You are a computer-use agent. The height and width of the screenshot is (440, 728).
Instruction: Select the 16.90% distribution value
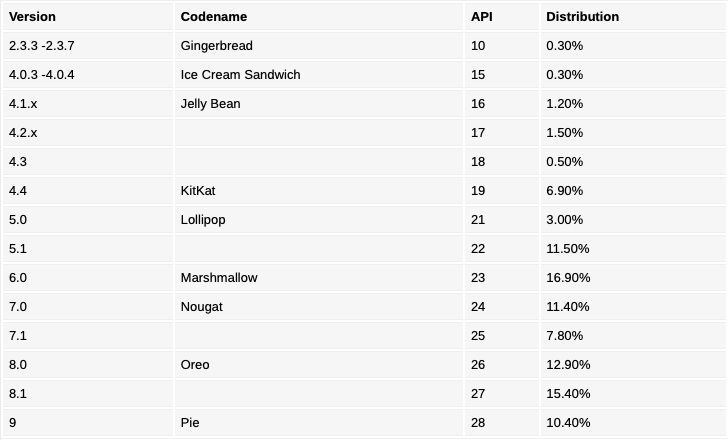click(568, 278)
